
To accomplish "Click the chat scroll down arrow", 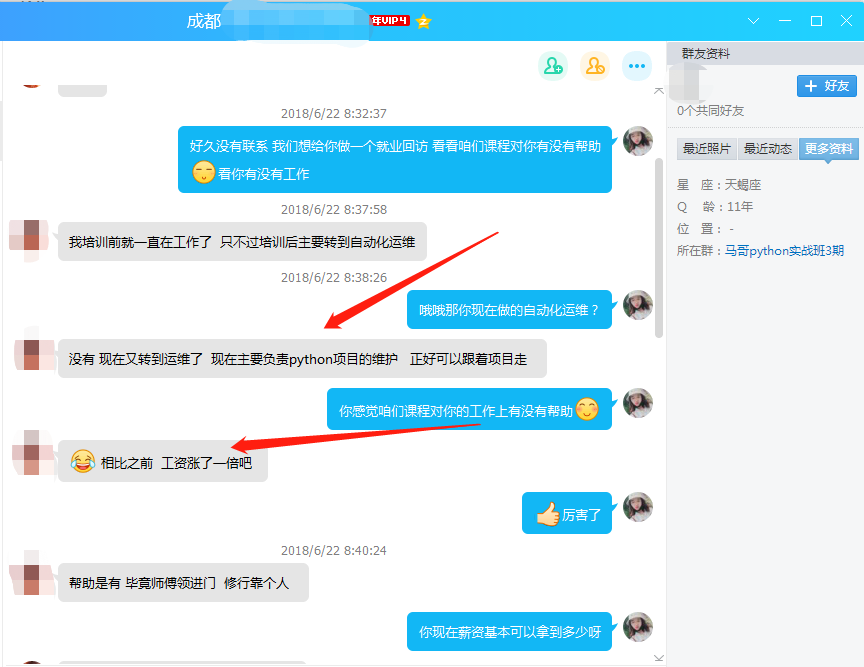I will pyautogui.click(x=658, y=657).
